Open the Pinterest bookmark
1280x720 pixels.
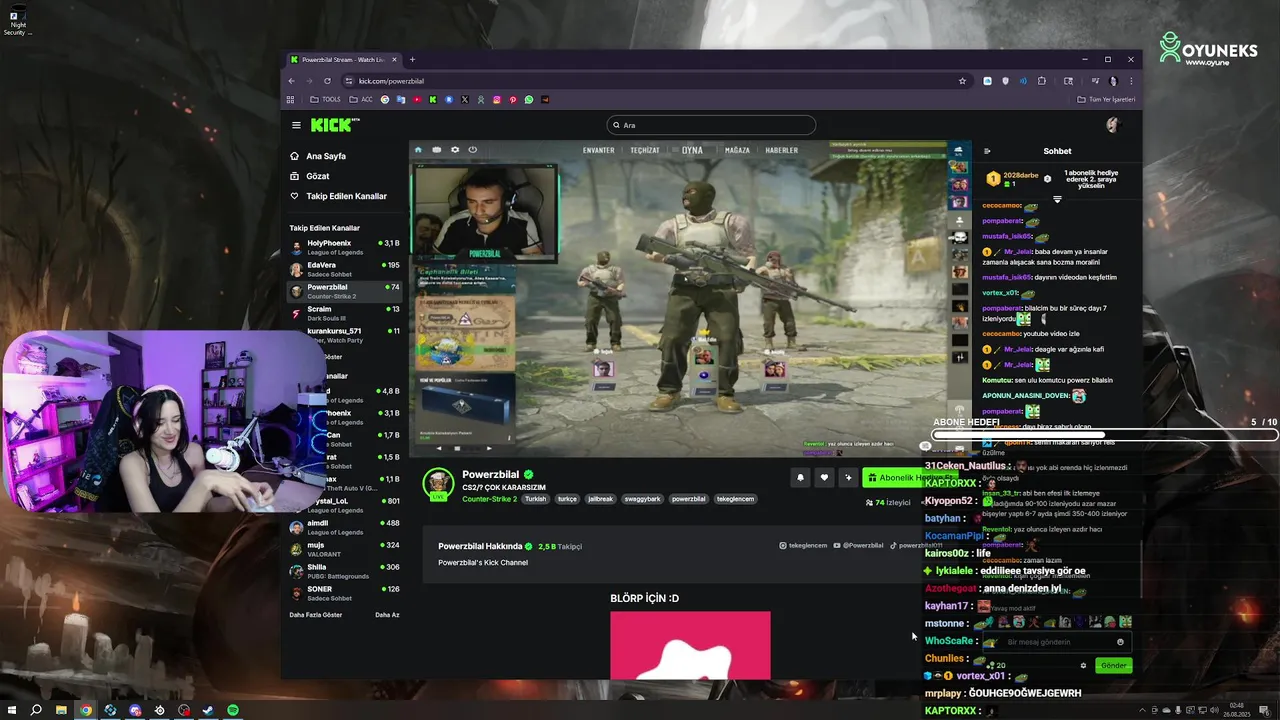(x=513, y=100)
